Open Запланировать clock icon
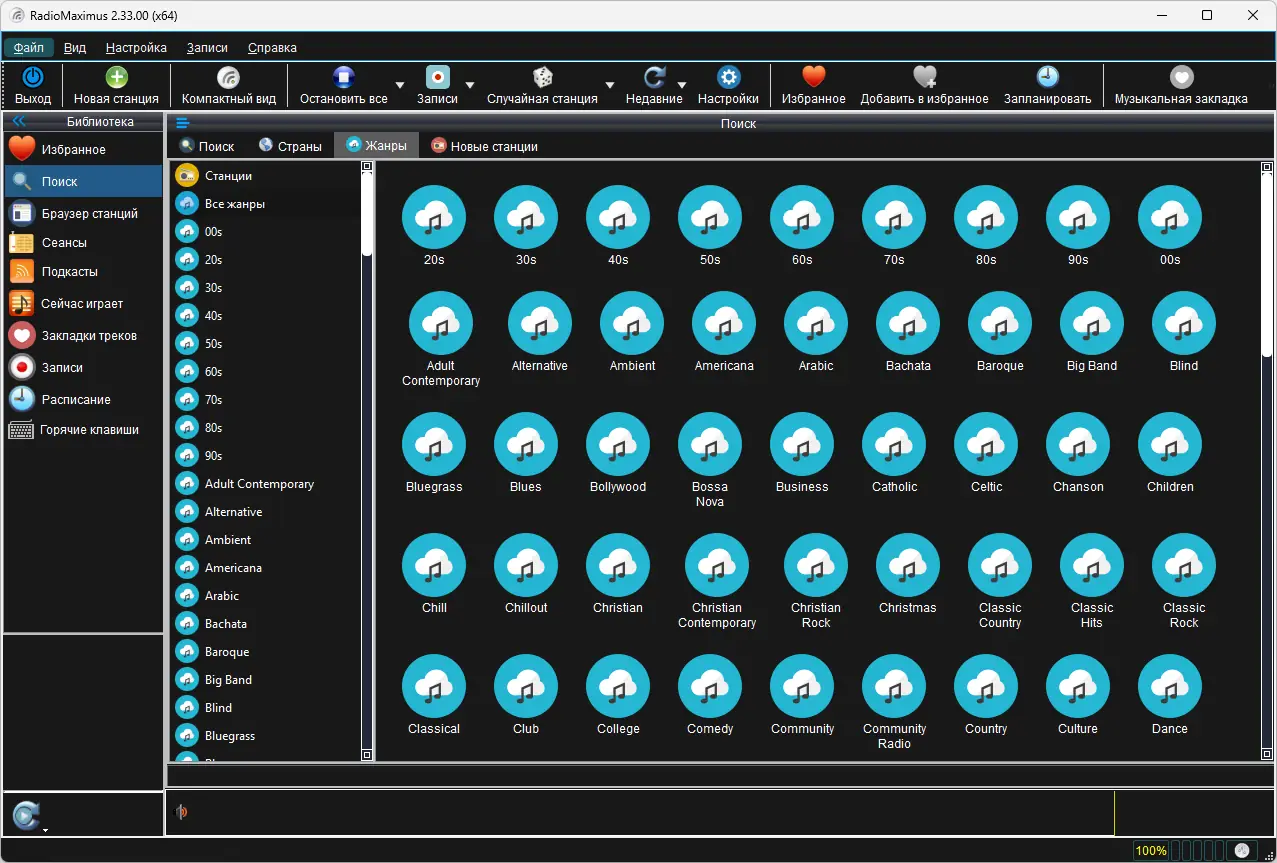Viewport: 1277px width, 863px height. click(x=1047, y=78)
